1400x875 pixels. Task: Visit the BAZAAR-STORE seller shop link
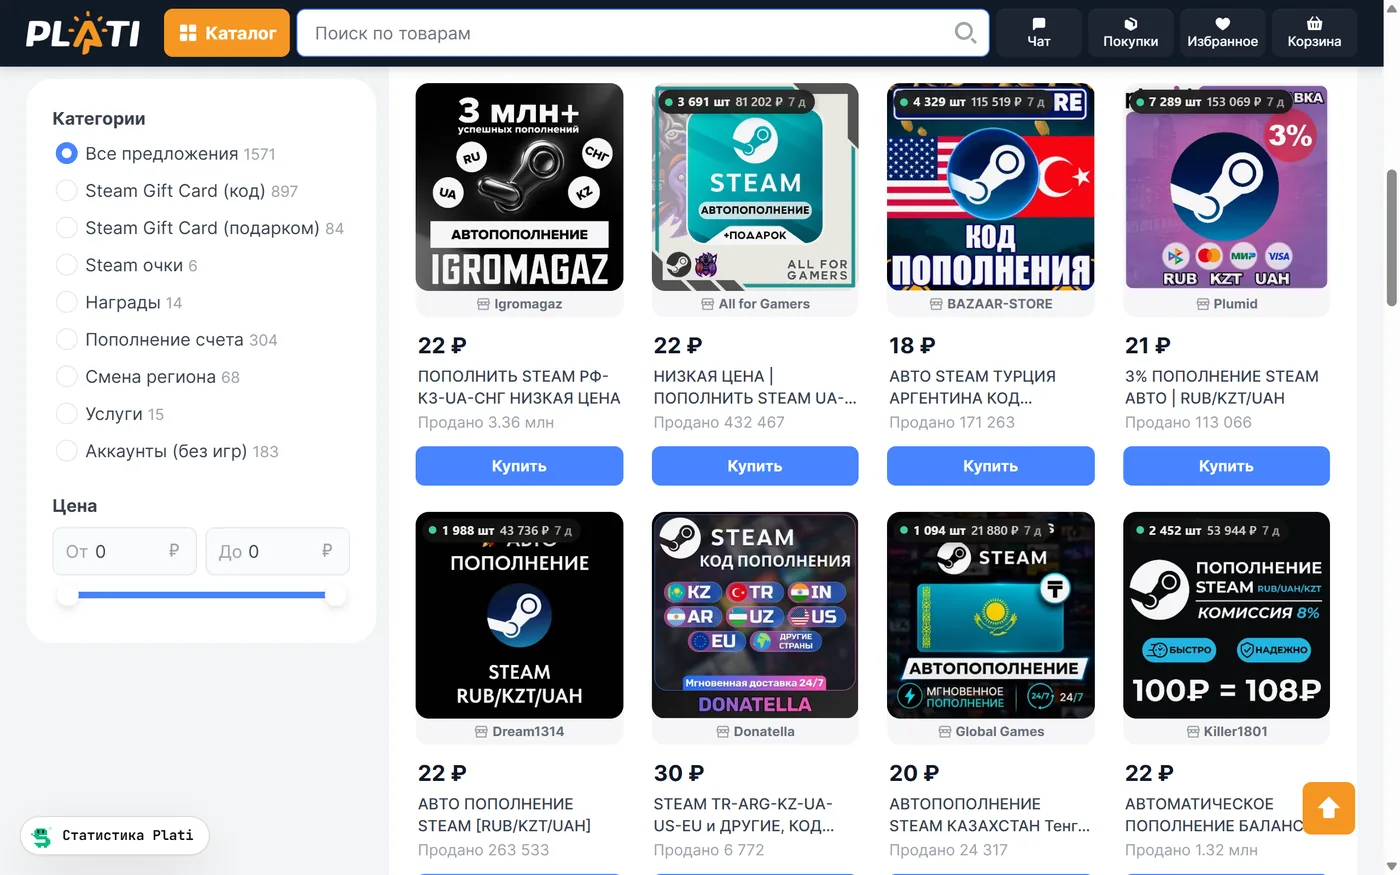click(991, 304)
